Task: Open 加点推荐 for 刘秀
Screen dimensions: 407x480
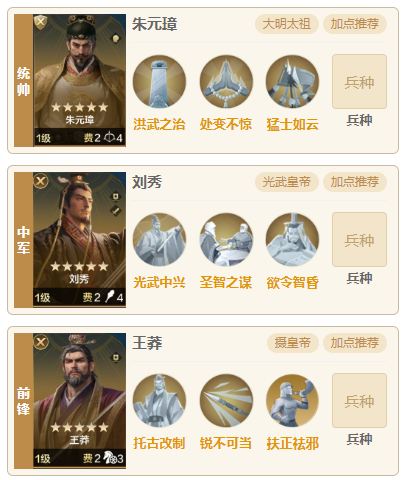Action: pyautogui.click(x=355, y=182)
